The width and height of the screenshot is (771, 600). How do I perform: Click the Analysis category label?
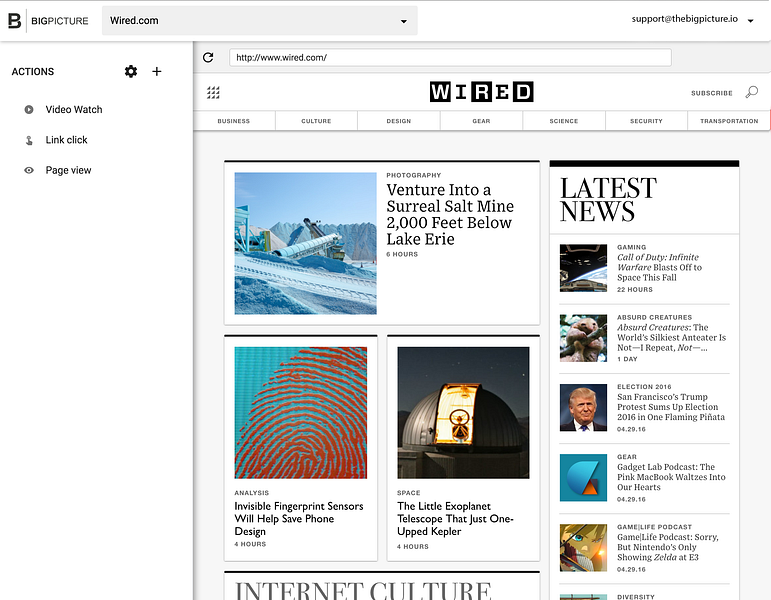[x=251, y=493]
